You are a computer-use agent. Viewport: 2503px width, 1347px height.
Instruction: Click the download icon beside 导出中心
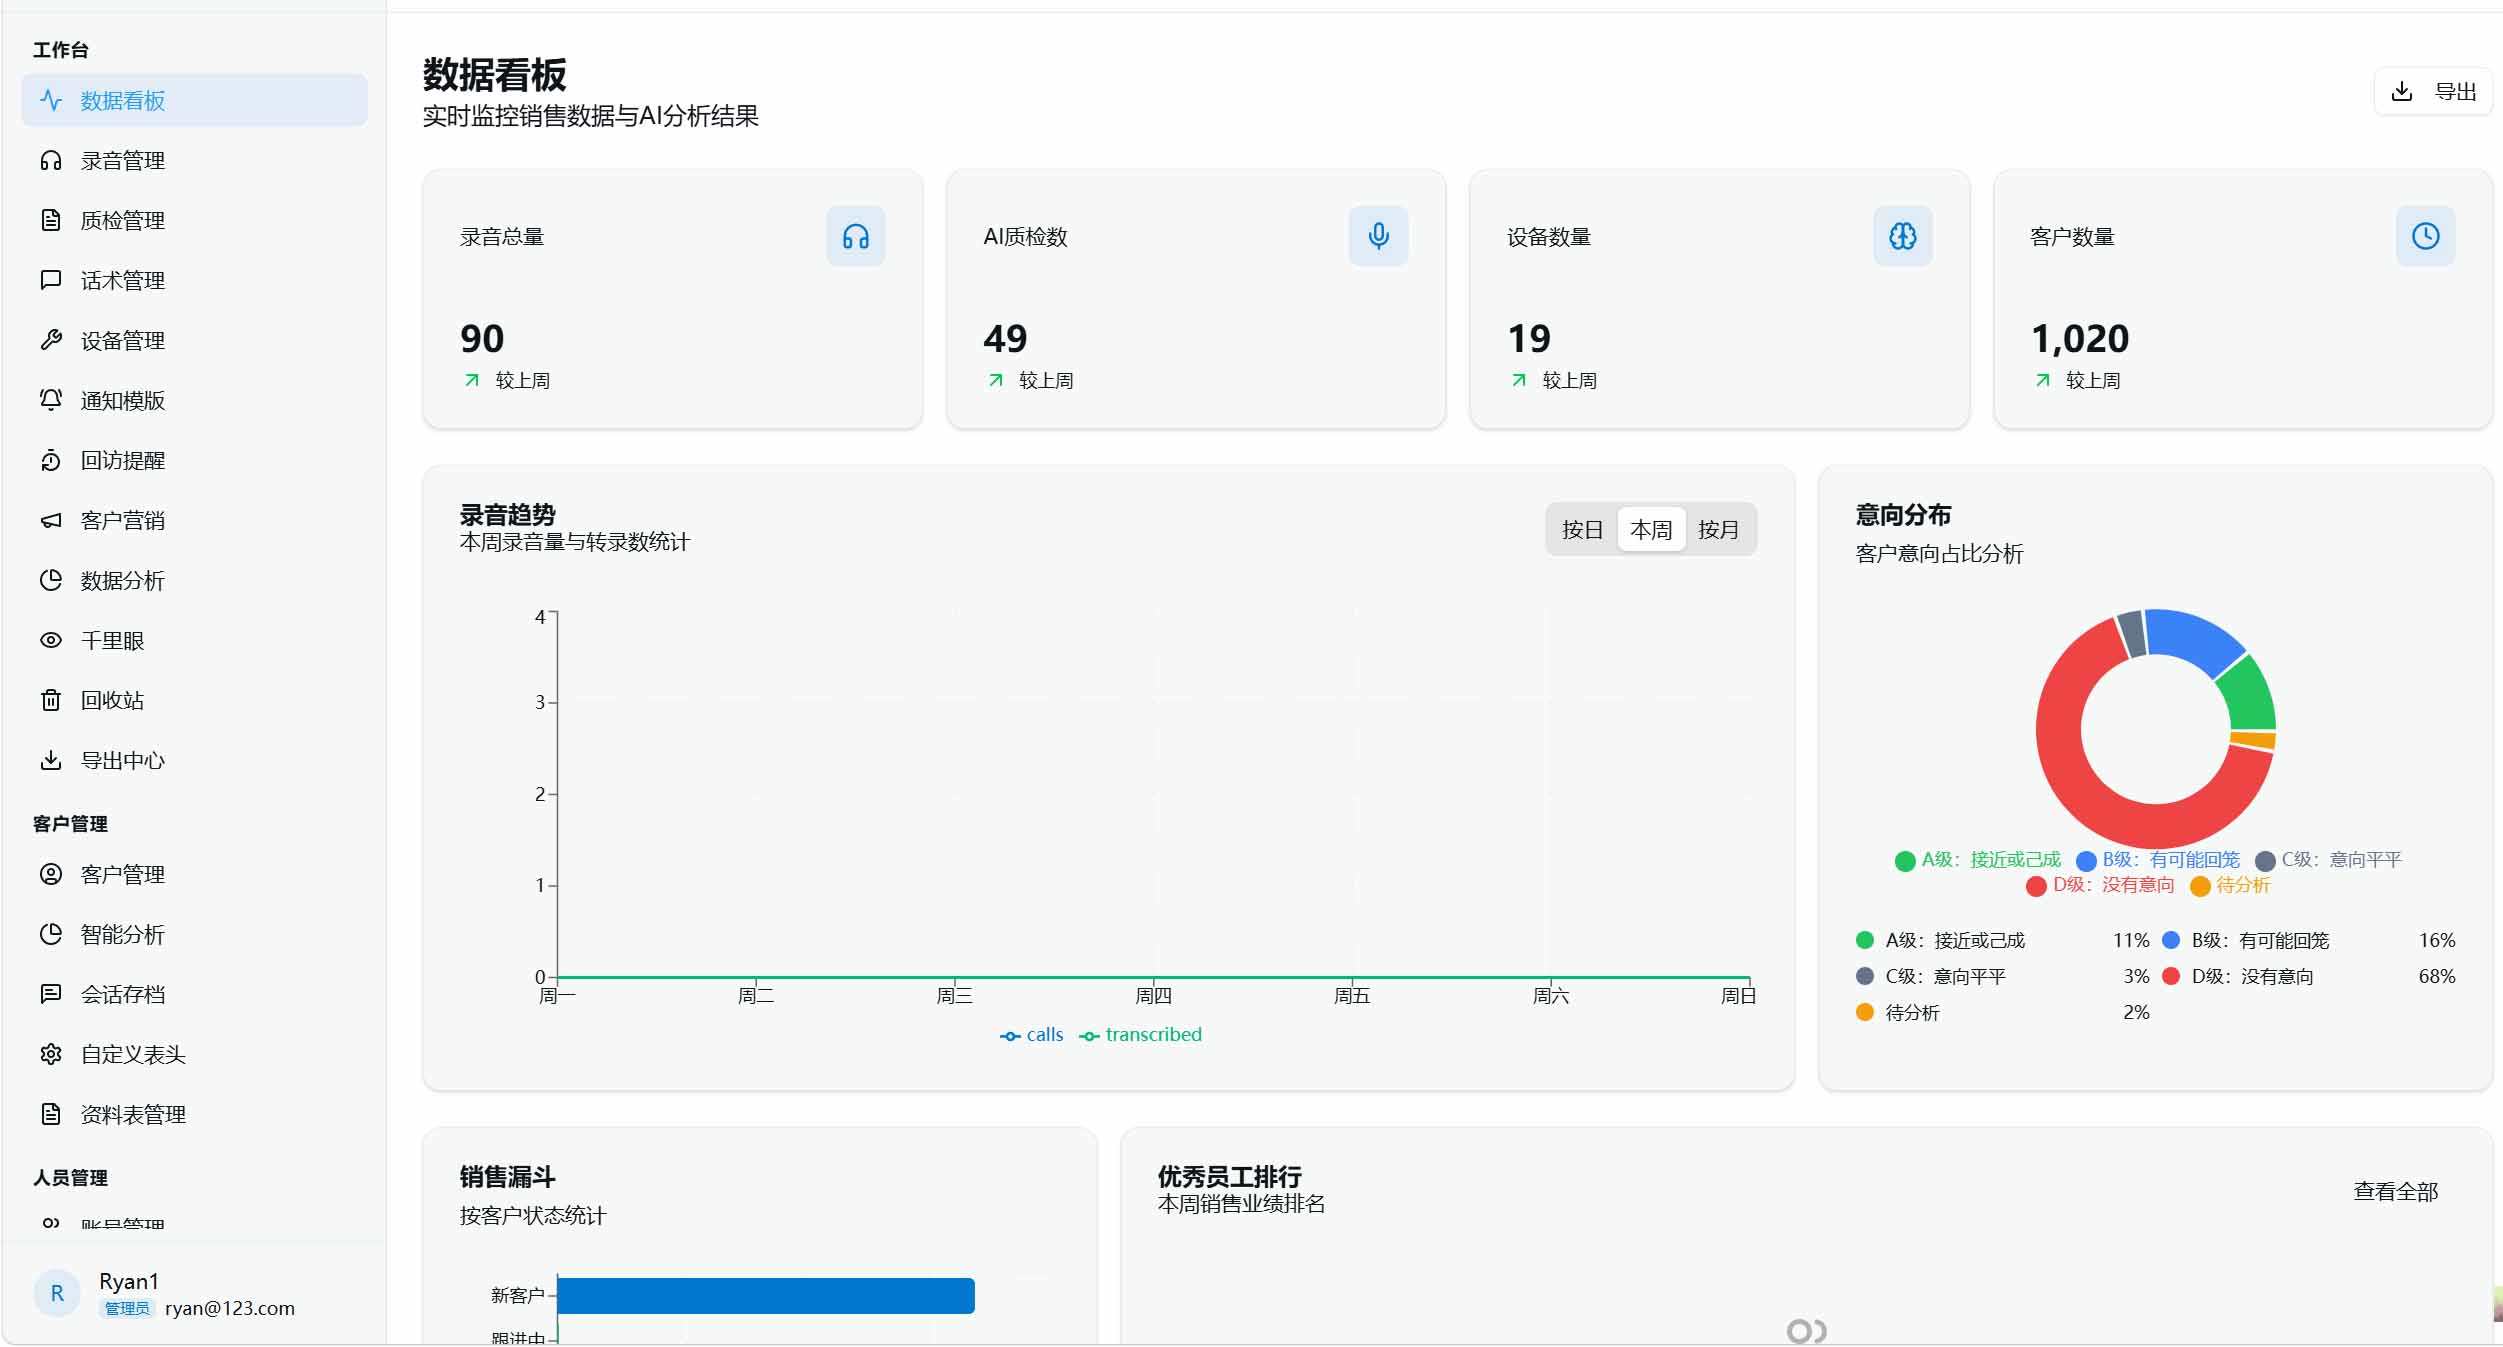pos(51,760)
